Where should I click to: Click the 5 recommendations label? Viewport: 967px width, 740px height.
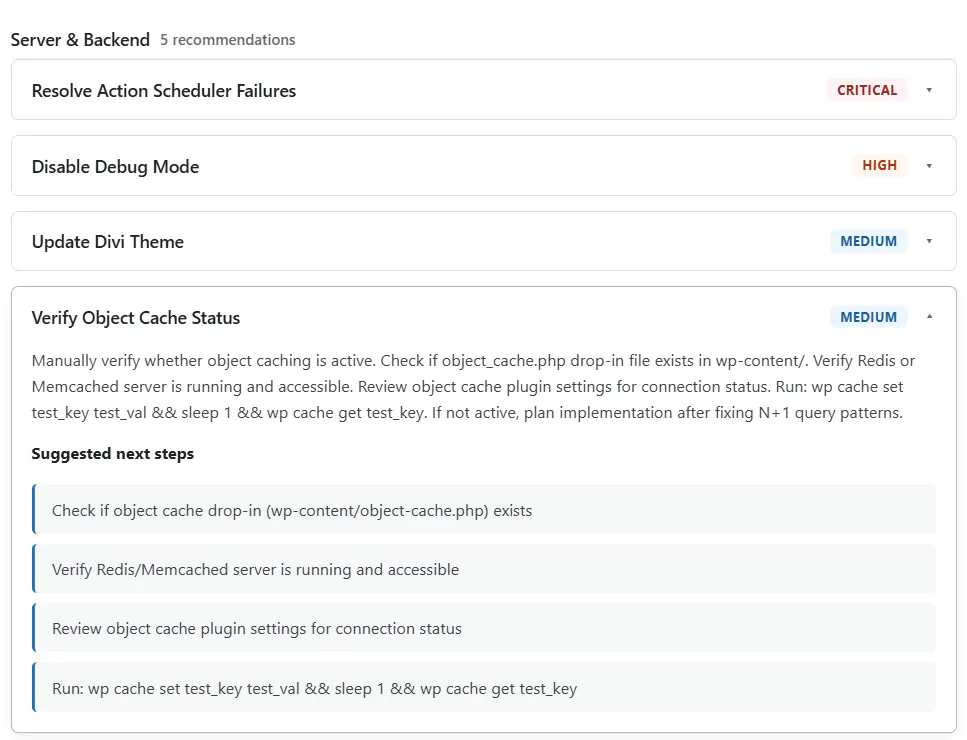tap(227, 40)
